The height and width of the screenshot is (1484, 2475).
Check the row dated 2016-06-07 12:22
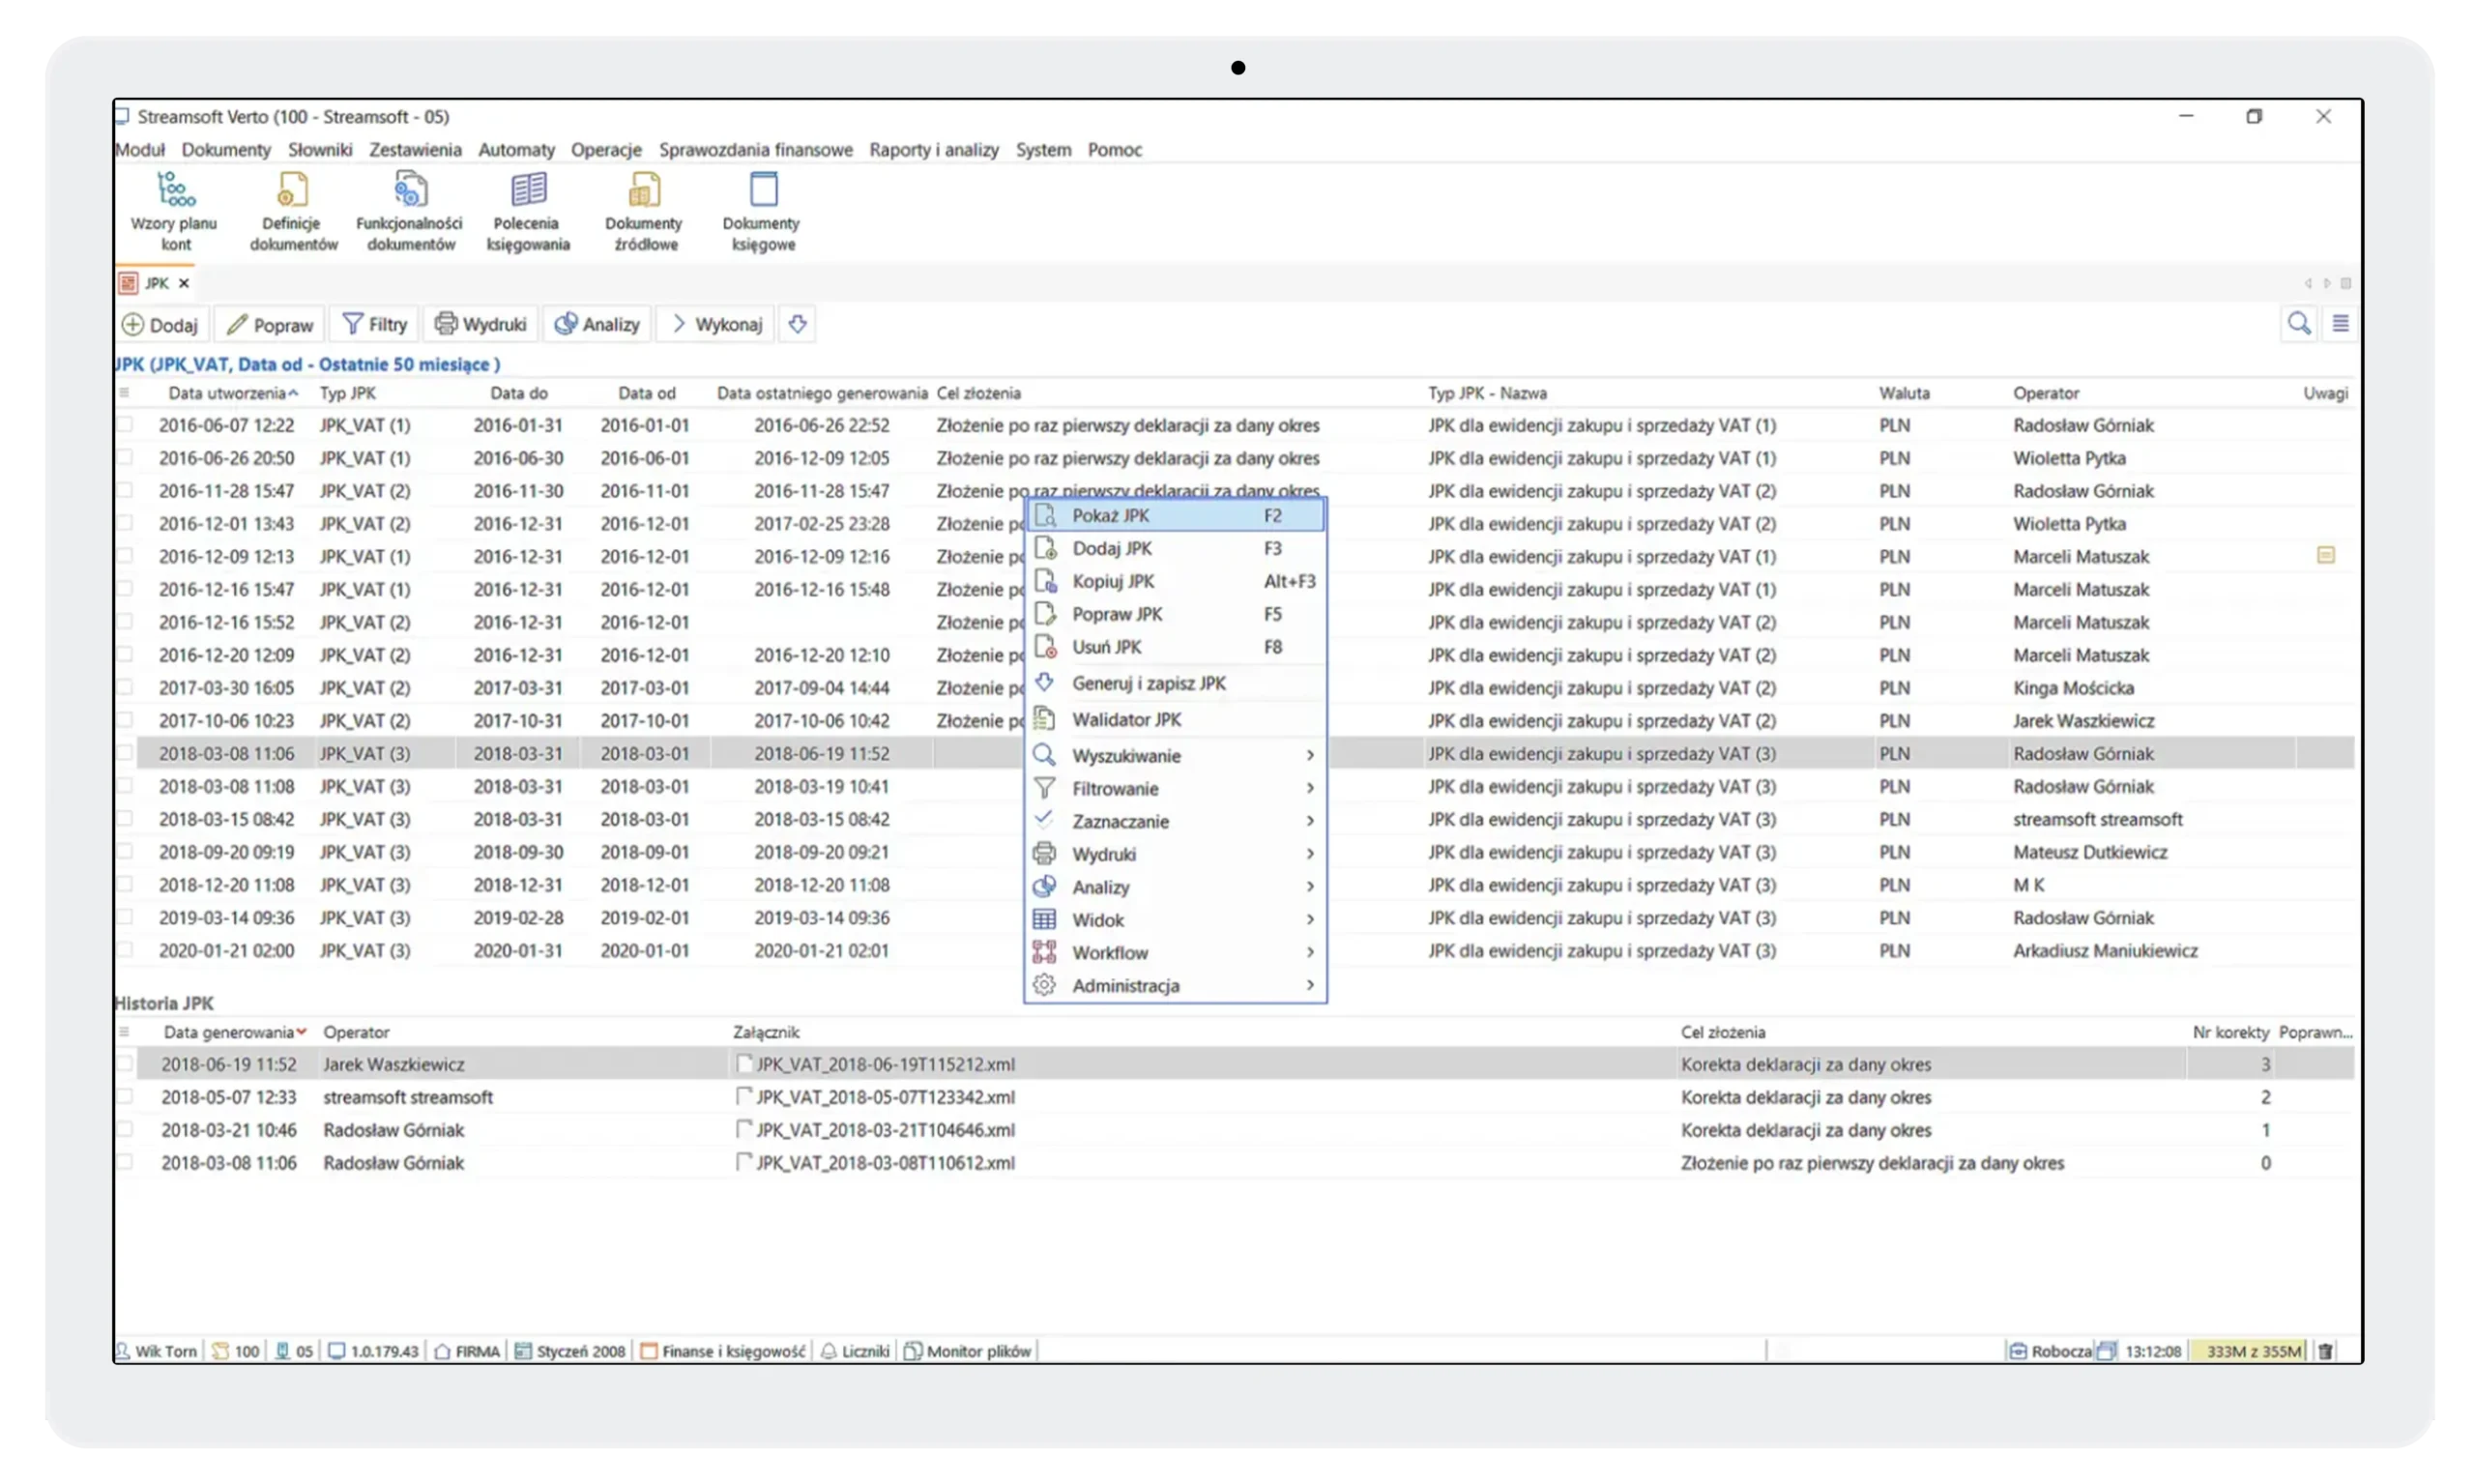125,425
